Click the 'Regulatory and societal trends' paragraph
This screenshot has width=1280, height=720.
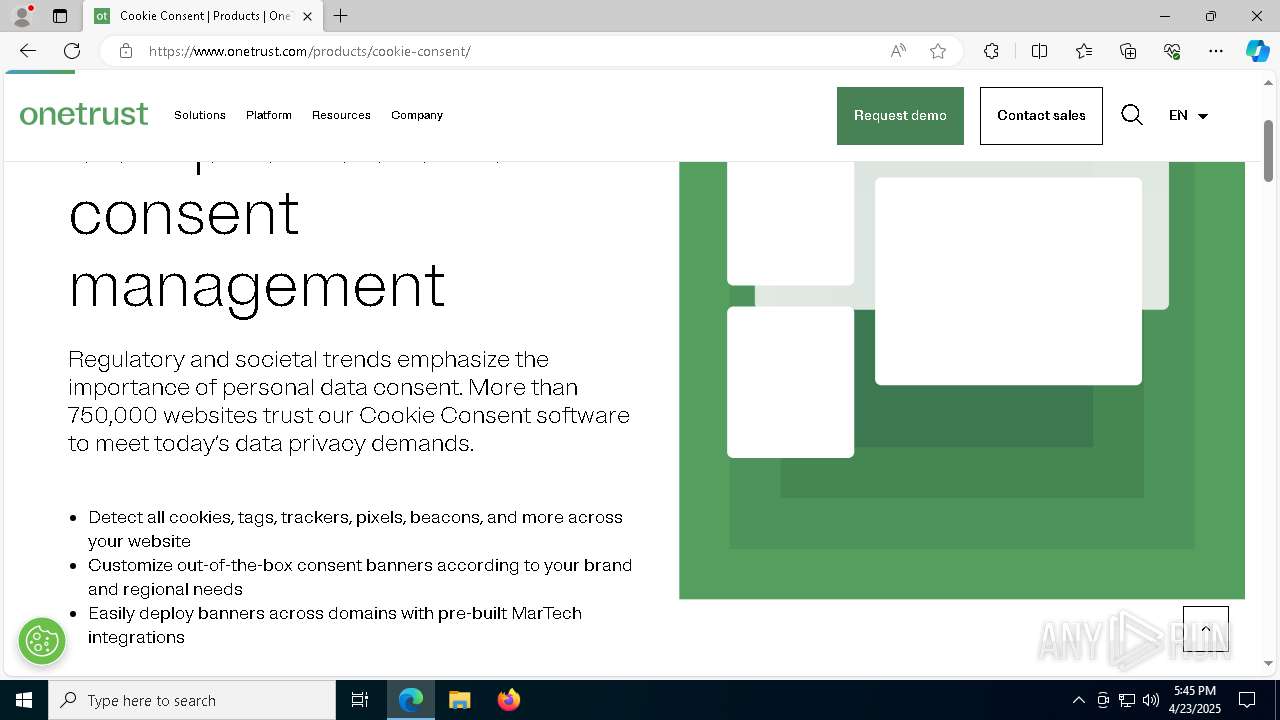coord(349,401)
